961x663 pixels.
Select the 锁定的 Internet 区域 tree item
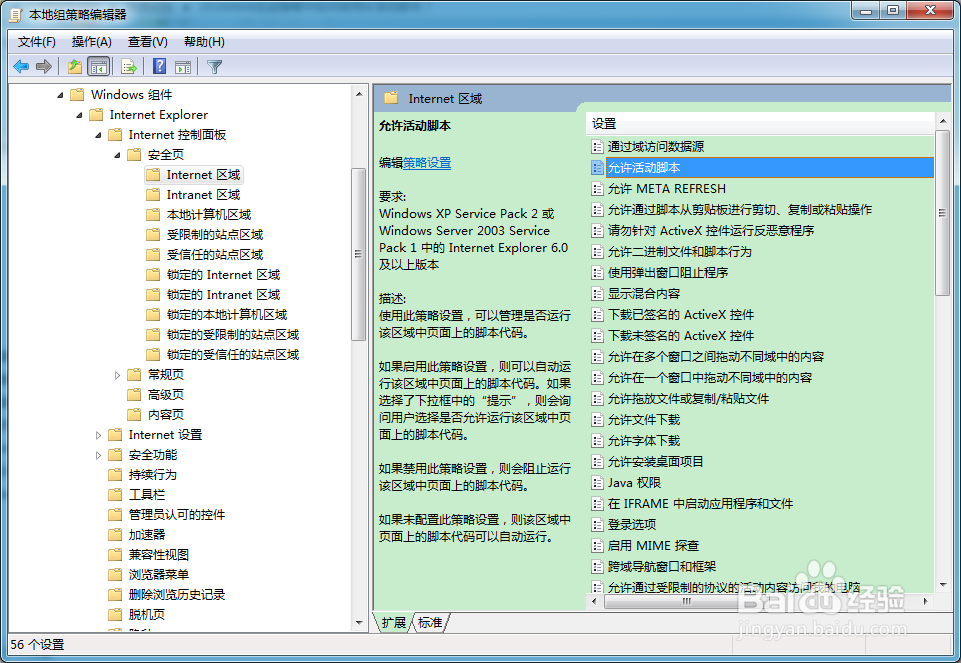tap(223, 275)
